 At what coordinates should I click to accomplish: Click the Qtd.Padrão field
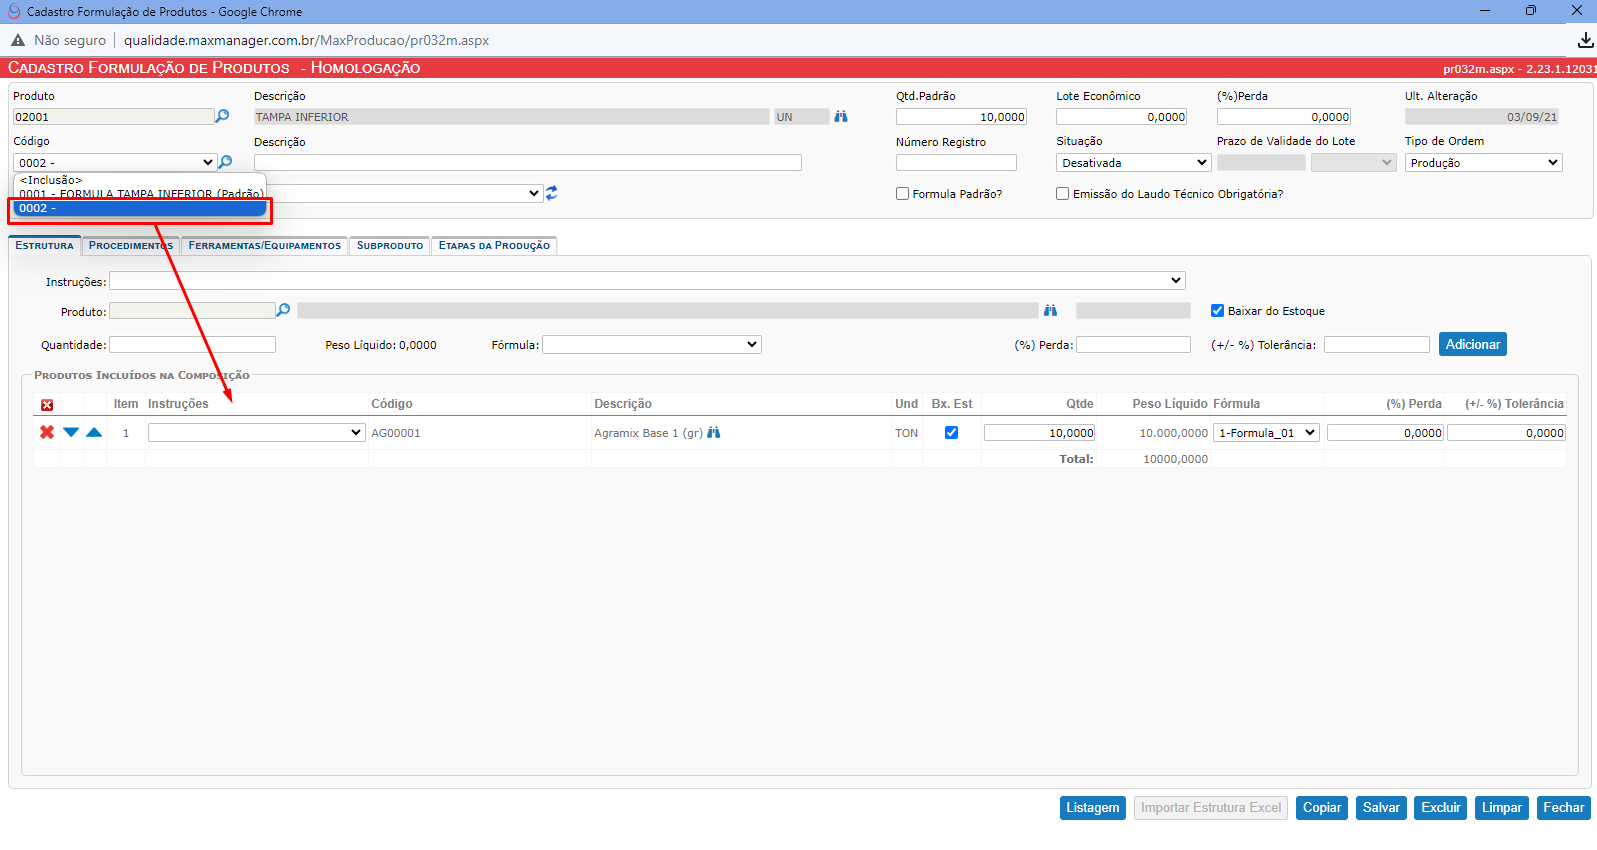coord(961,116)
